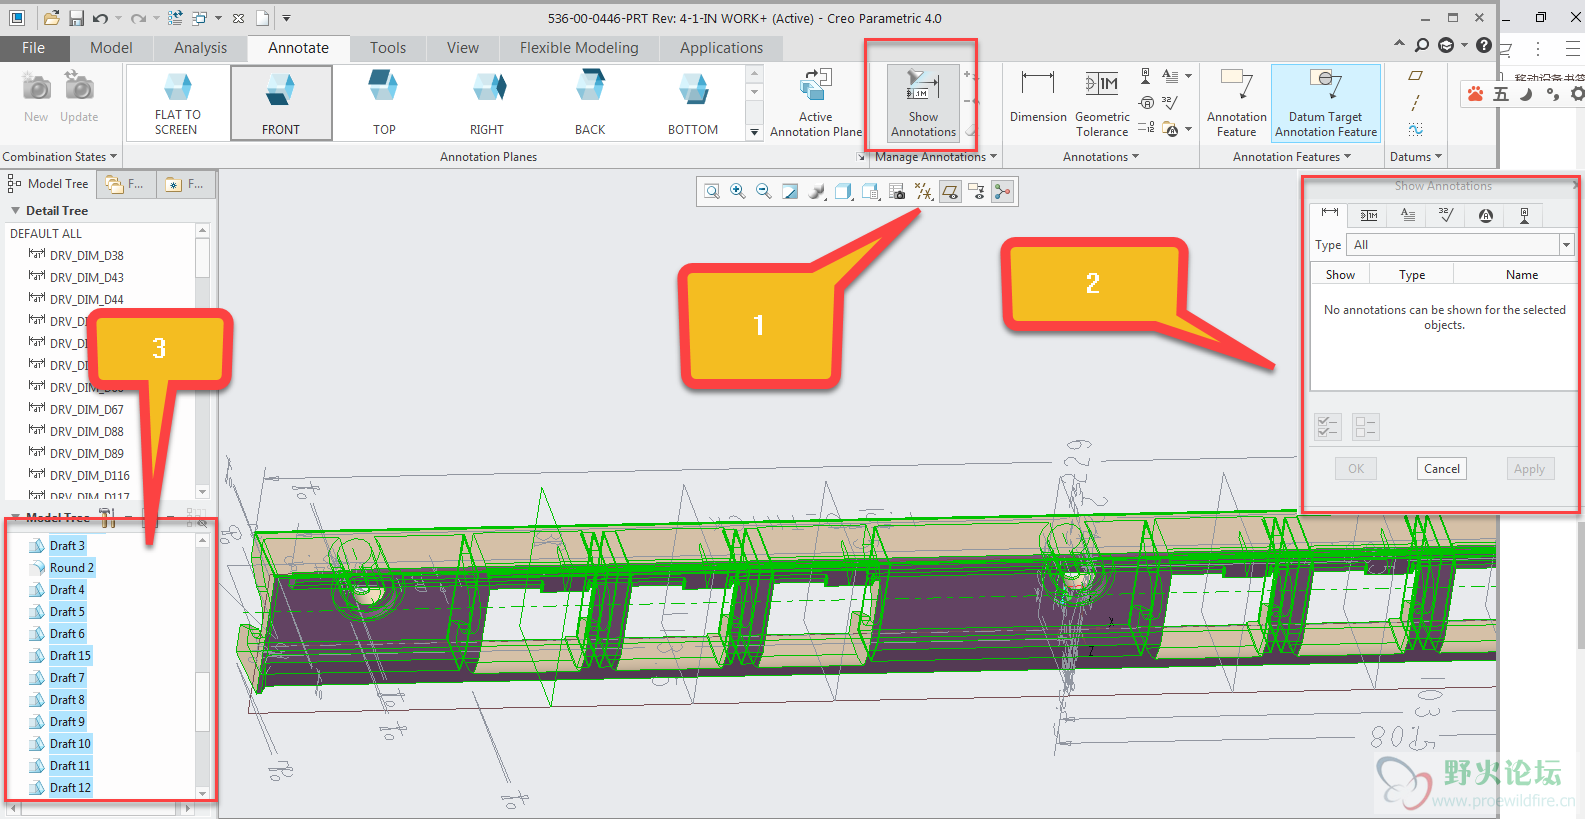Select Round 2 in the model tree
Image resolution: width=1585 pixels, height=819 pixels.
click(72, 568)
